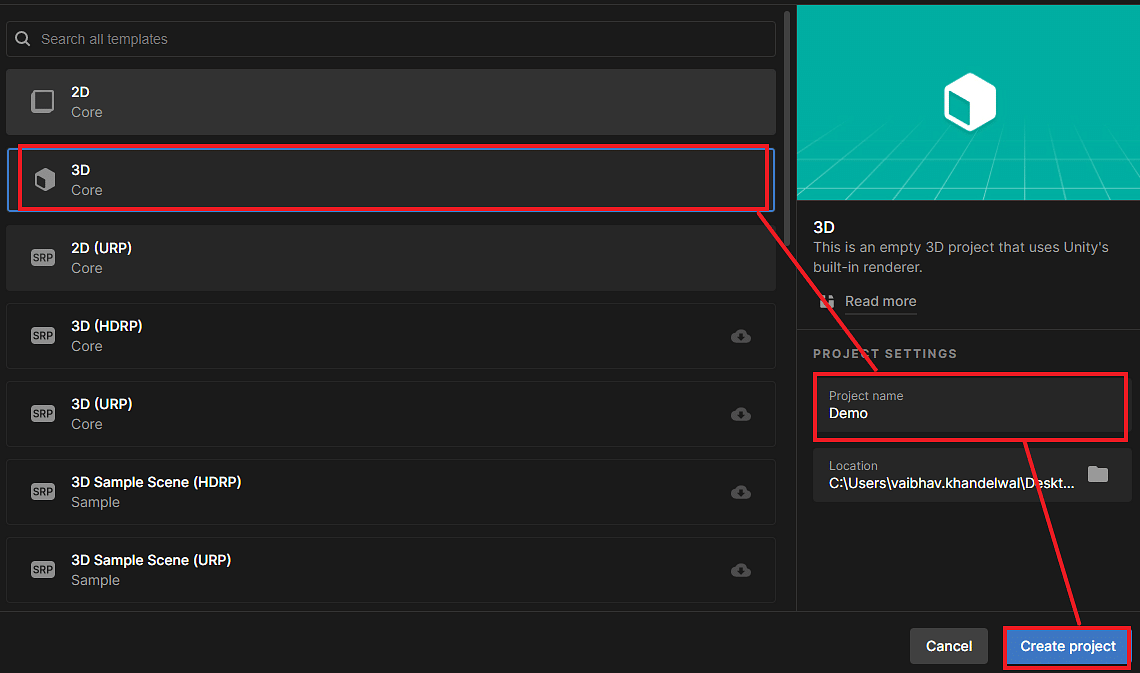The height and width of the screenshot is (673, 1140).
Task: Click the 3D template preview image
Action: 968,102
